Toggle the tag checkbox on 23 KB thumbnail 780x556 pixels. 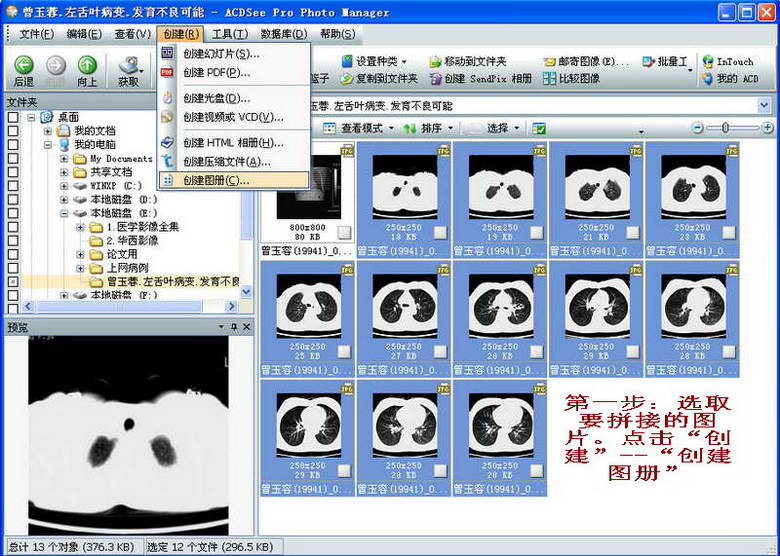coord(729,232)
